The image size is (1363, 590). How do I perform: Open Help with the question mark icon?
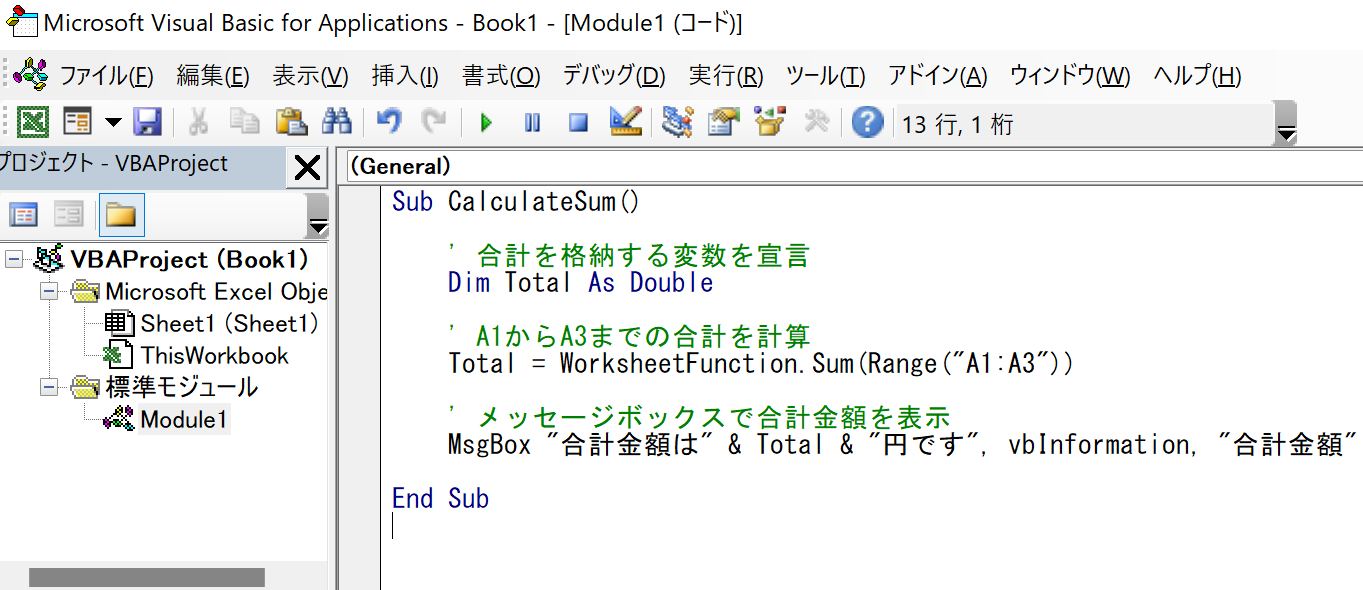(867, 123)
